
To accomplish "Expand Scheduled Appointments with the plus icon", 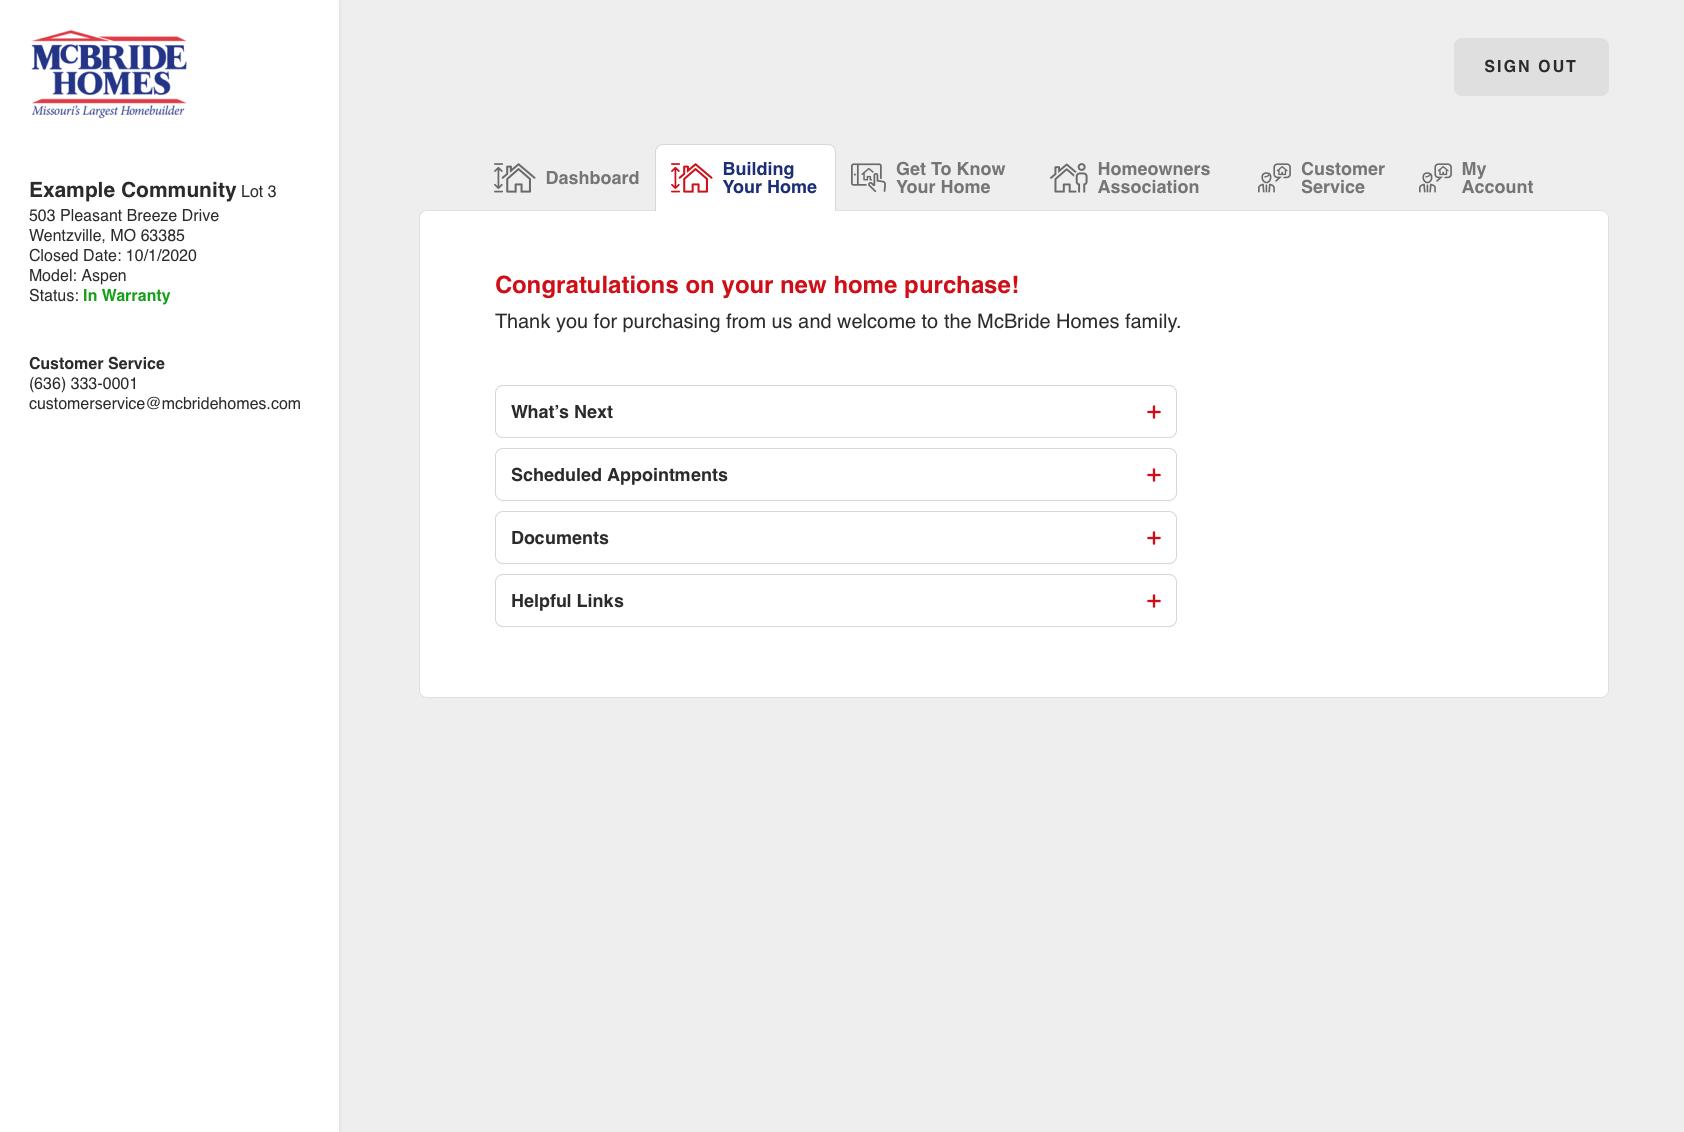I will (1153, 475).
